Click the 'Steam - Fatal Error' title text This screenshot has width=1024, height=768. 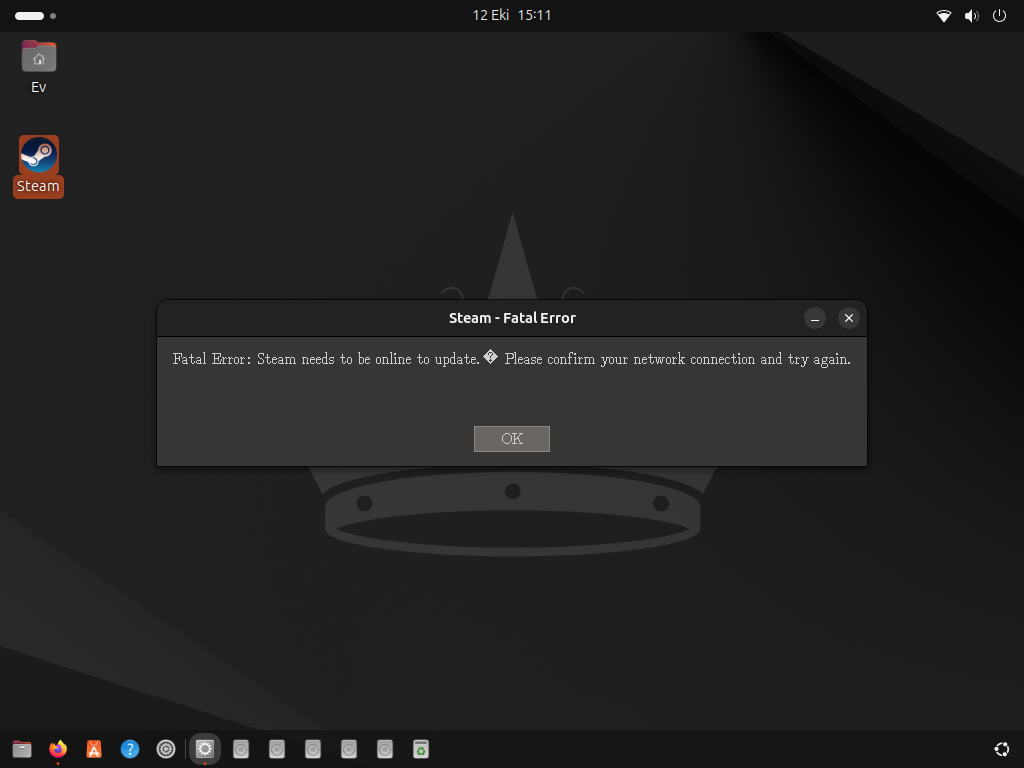512,318
